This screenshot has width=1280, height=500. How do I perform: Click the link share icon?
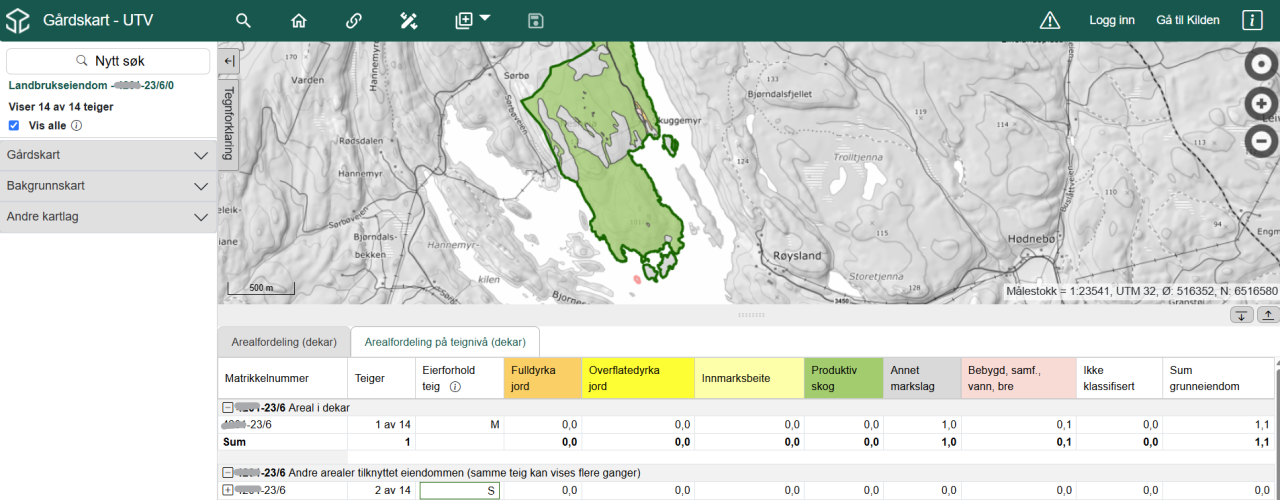(x=353, y=21)
